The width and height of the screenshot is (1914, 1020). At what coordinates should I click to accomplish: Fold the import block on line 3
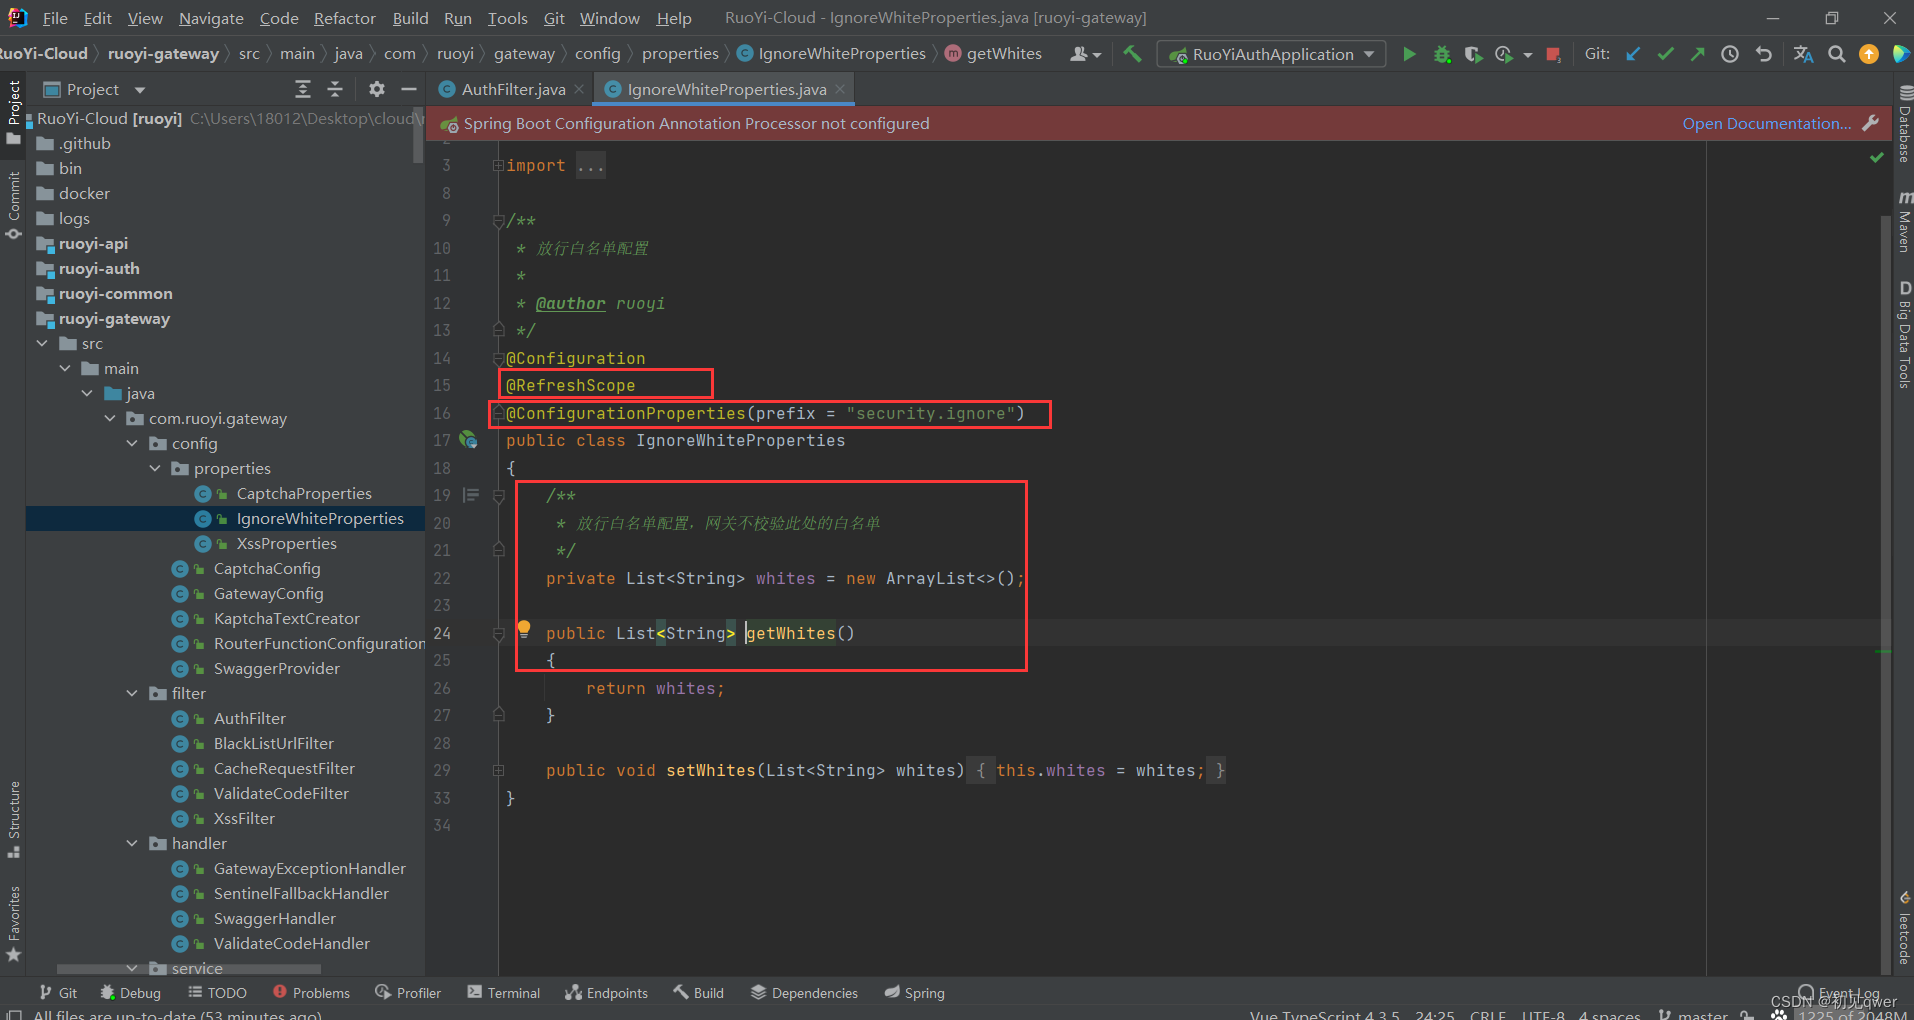click(497, 165)
